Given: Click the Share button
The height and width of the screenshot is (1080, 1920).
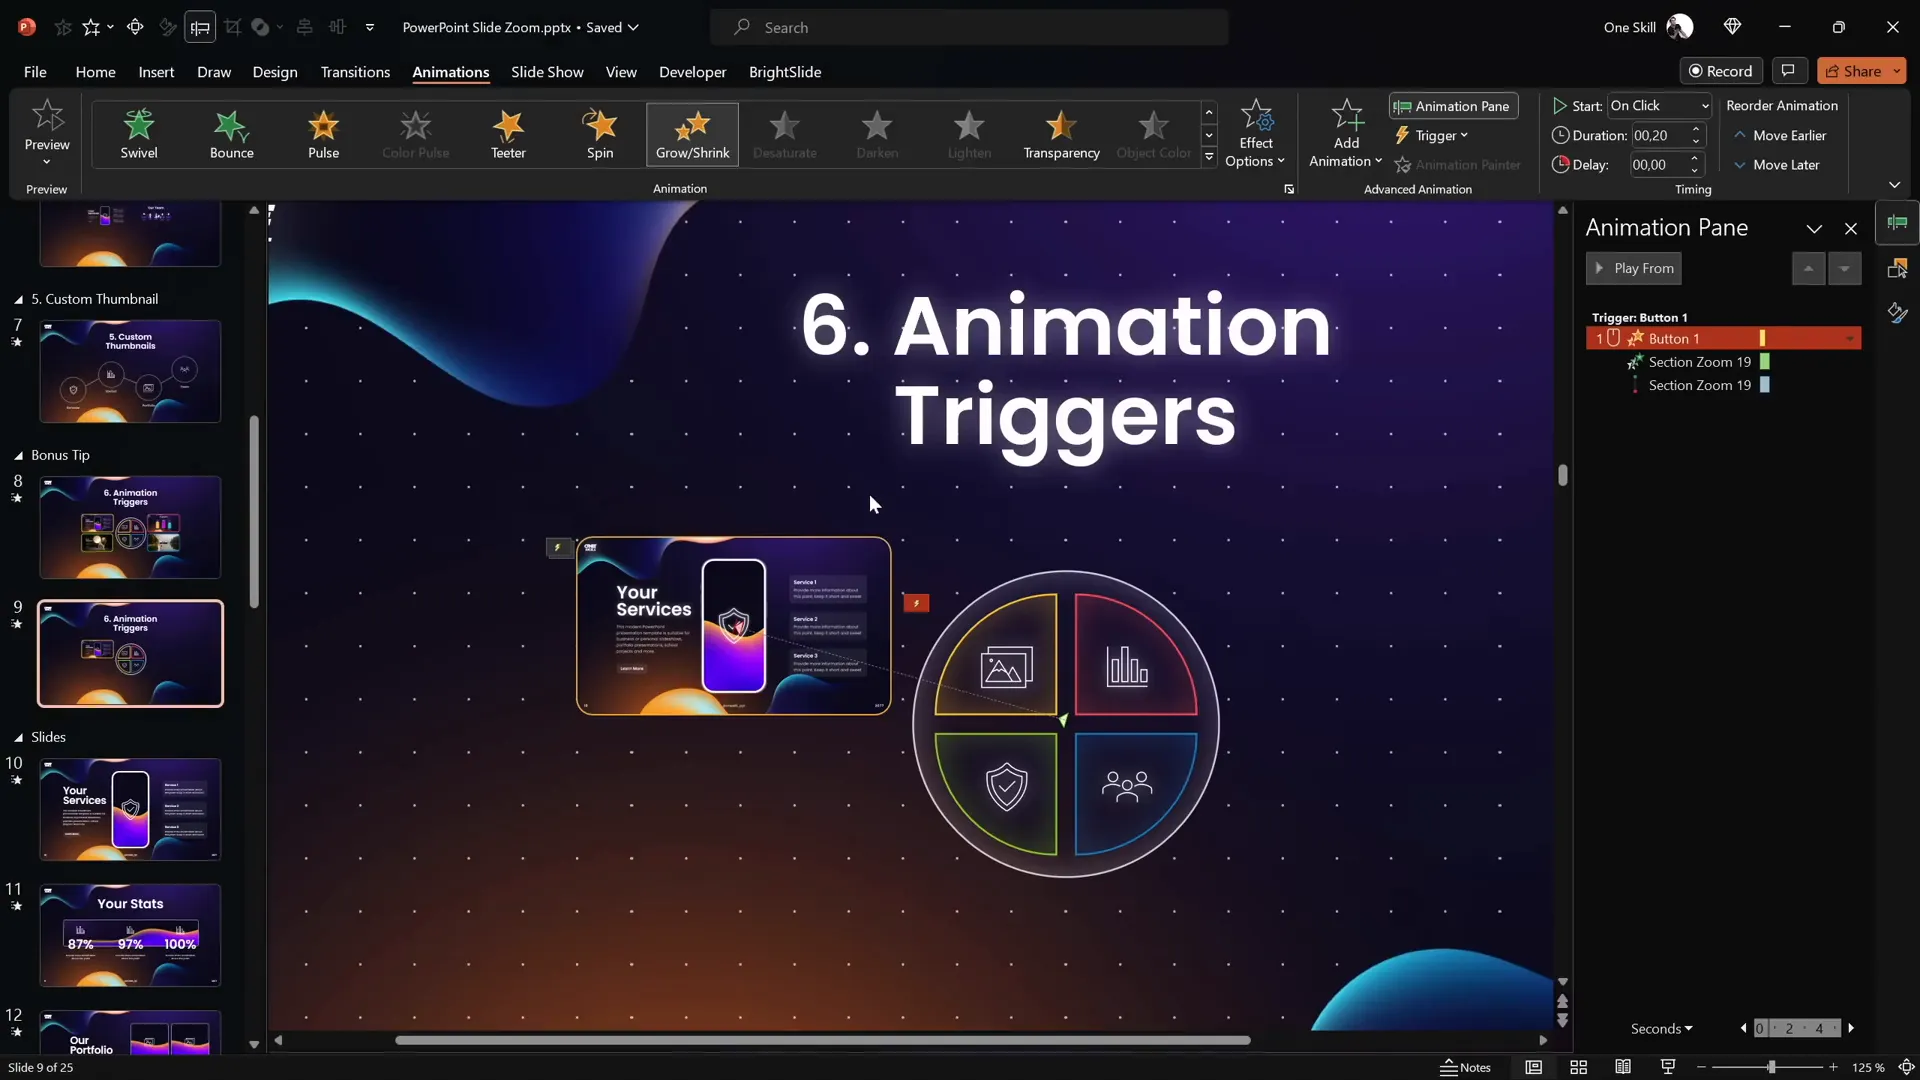Looking at the screenshot, I should 1853,71.
